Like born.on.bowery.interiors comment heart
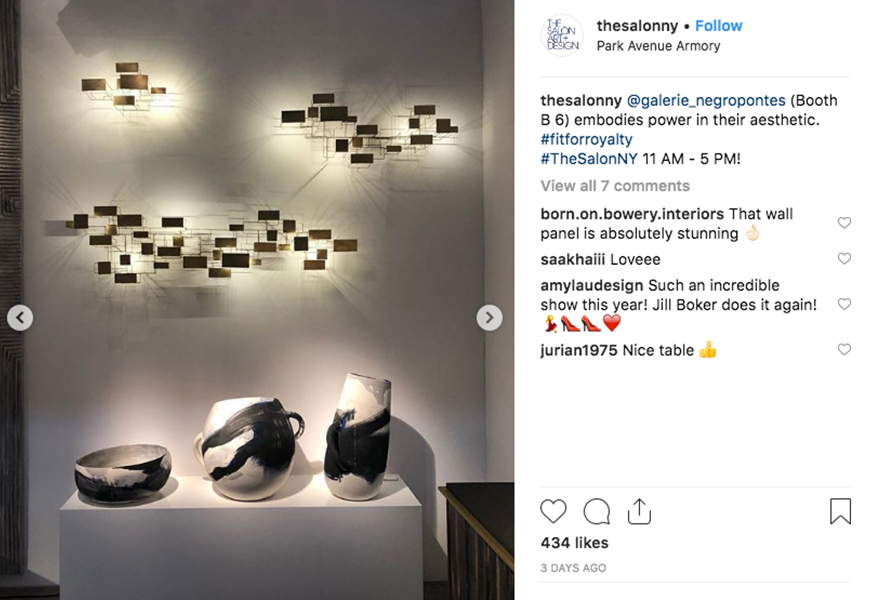The image size is (870, 600). pyautogui.click(x=844, y=223)
